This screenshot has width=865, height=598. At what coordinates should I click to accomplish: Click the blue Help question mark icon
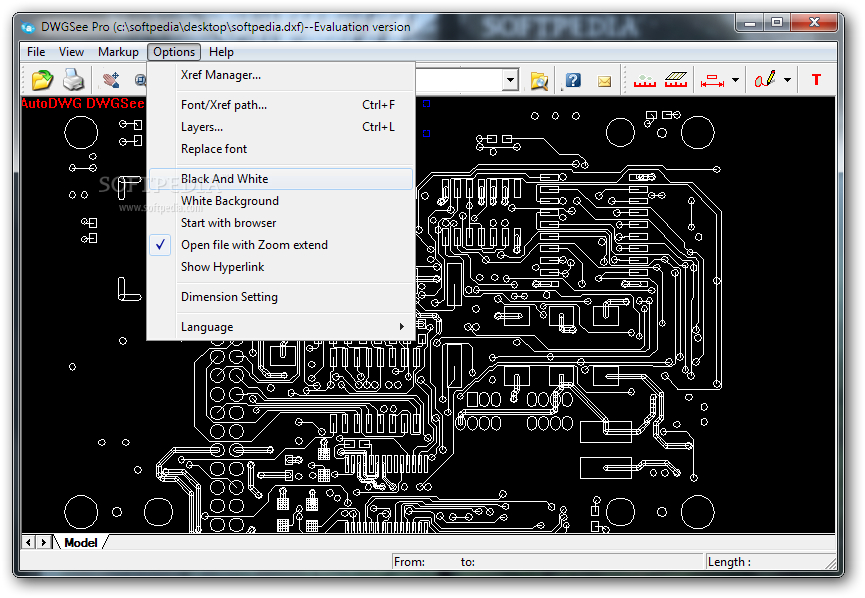[573, 81]
